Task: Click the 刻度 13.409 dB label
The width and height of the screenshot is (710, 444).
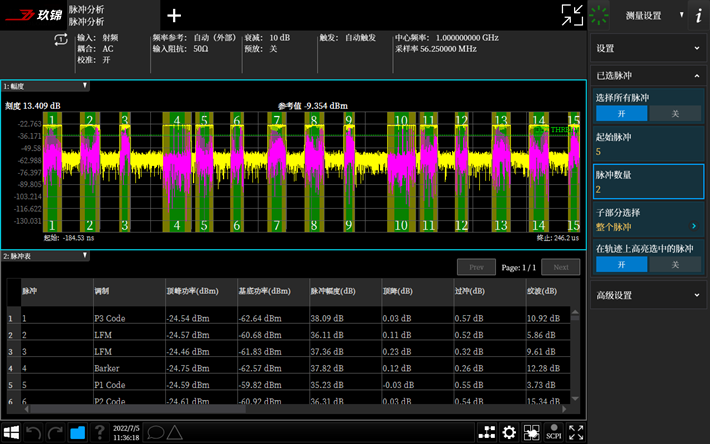Action: click(33, 106)
